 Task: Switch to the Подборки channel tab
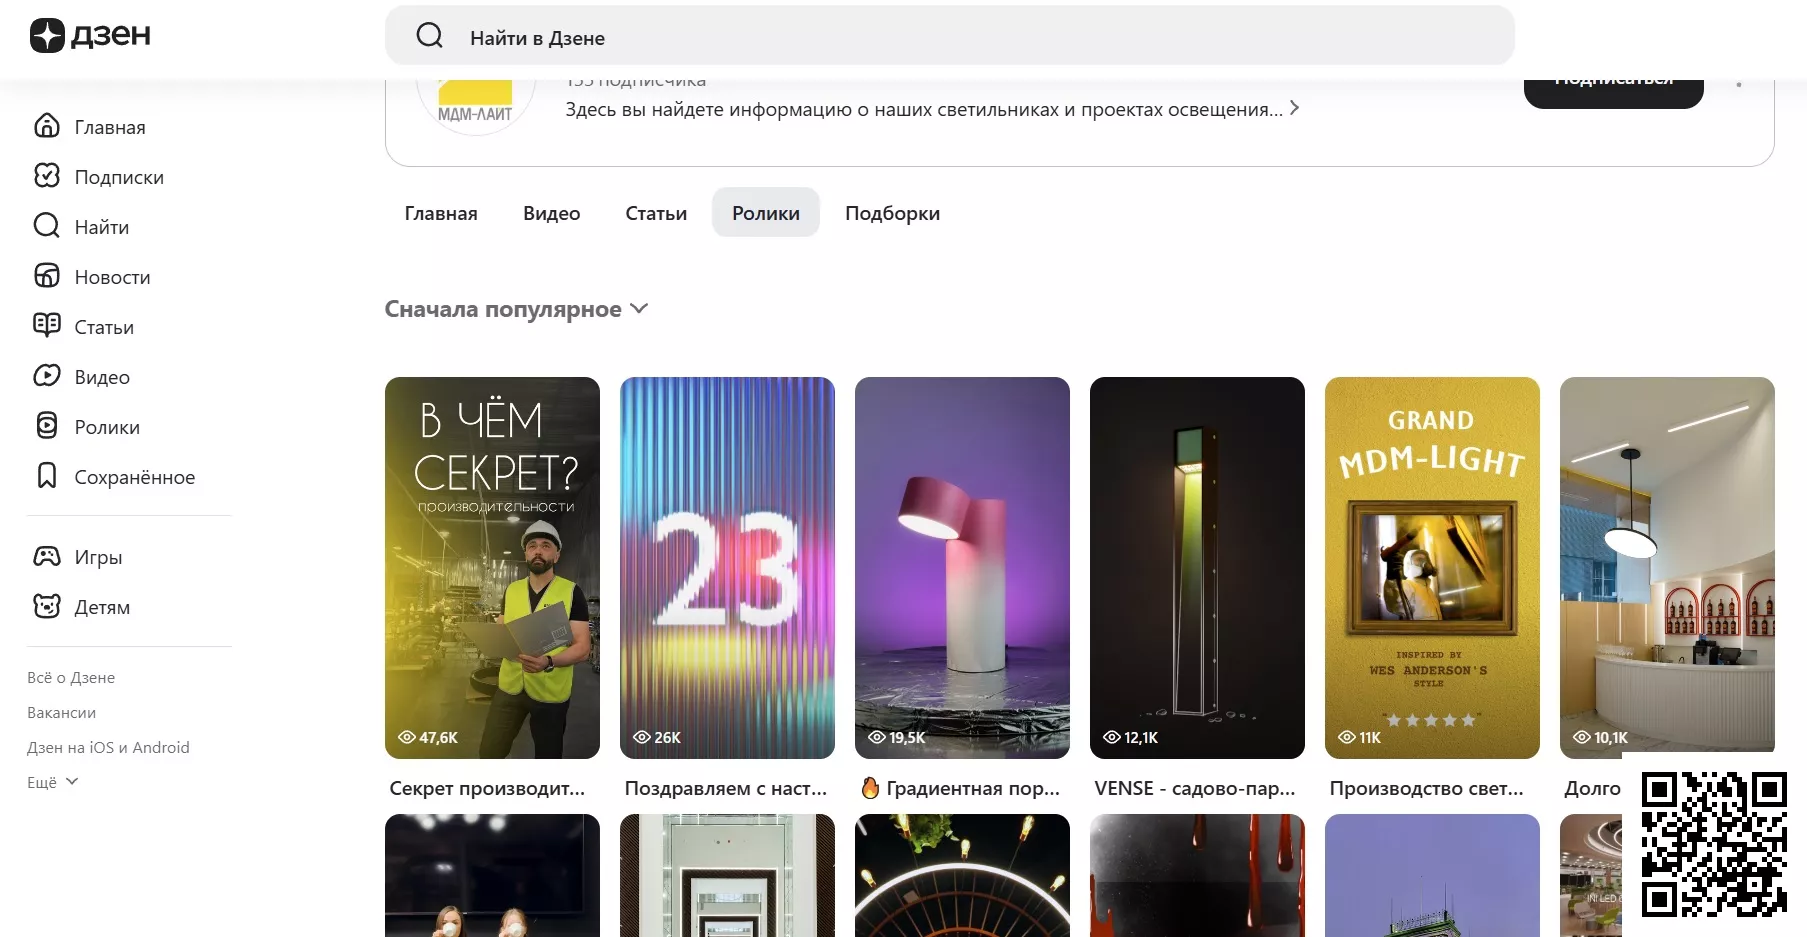pos(892,213)
